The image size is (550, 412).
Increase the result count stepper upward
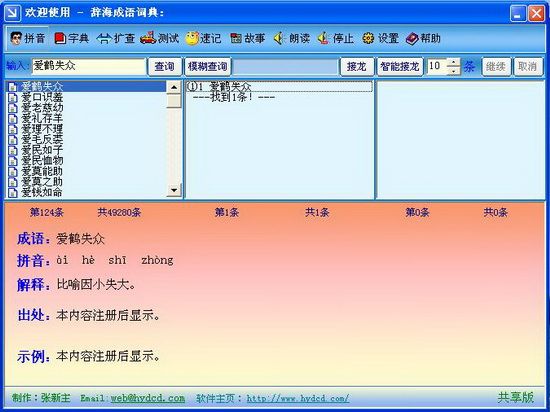click(454, 62)
